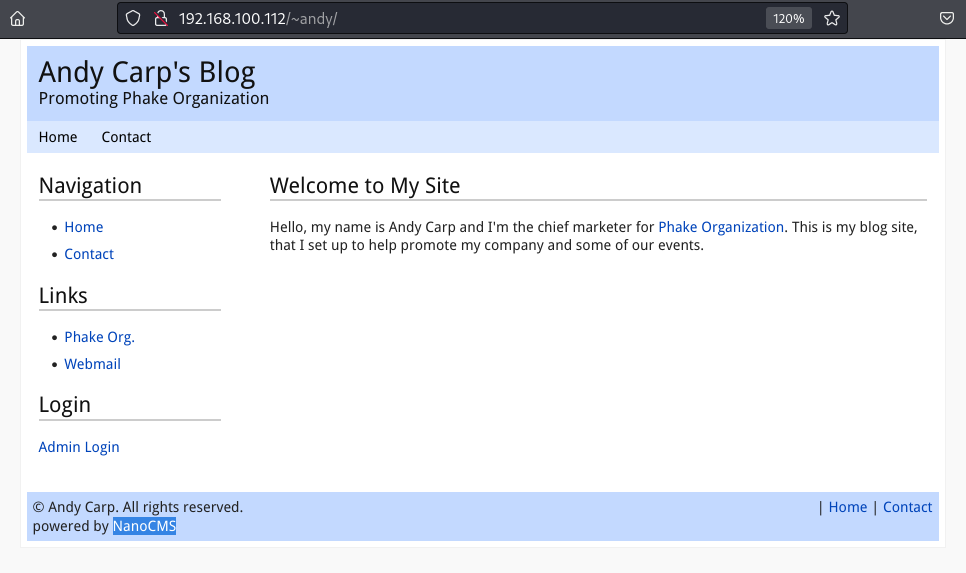Bookmark this page with the star icon
The height and width of the screenshot is (573, 966).
[831, 18]
